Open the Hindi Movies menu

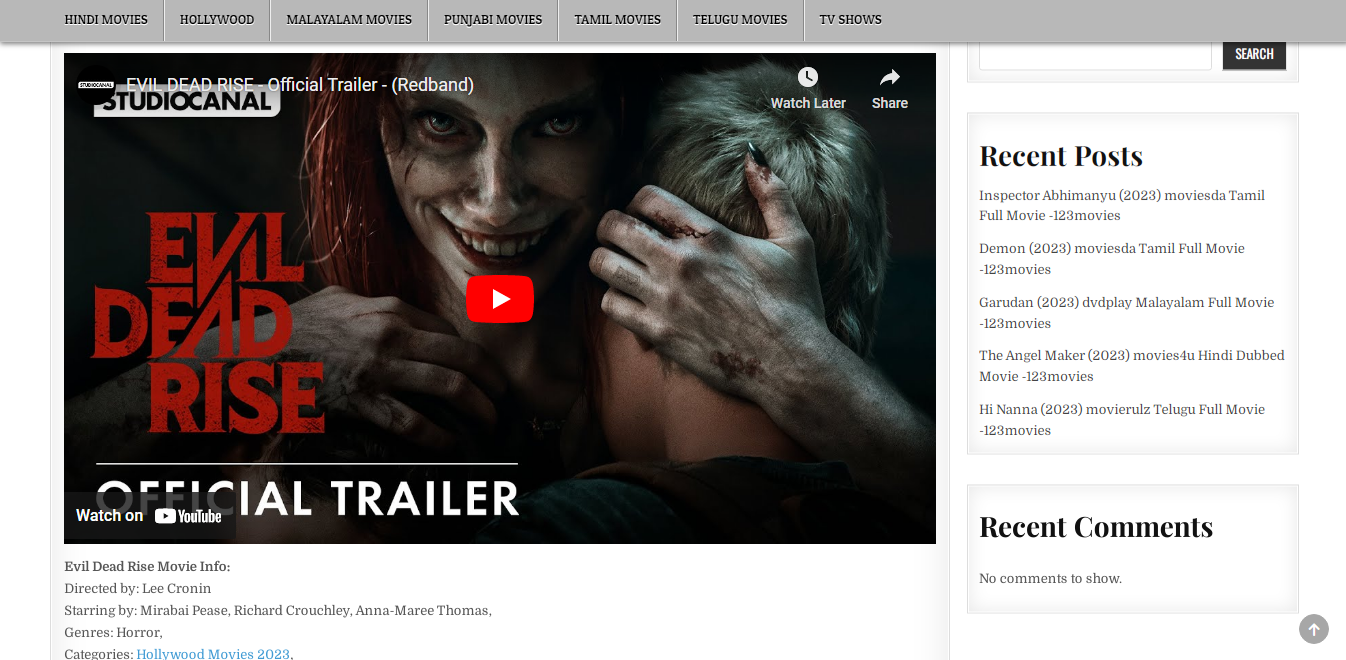[x=106, y=20]
